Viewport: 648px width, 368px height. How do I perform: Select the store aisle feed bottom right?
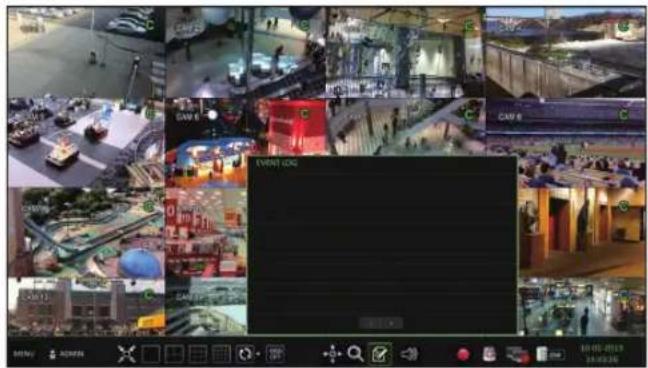coord(581,306)
